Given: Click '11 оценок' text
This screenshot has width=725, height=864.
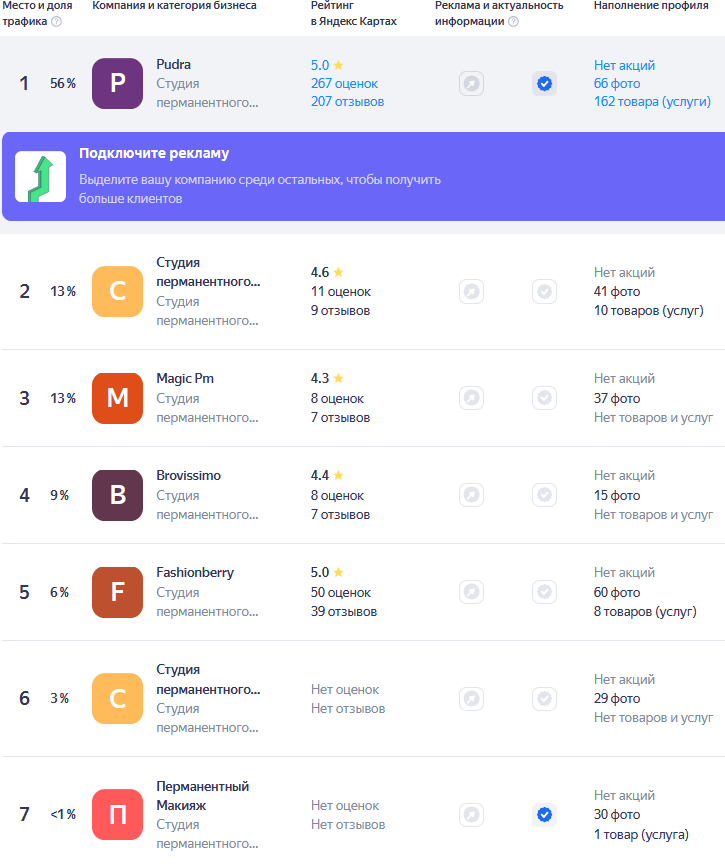Looking at the screenshot, I should [x=340, y=291].
